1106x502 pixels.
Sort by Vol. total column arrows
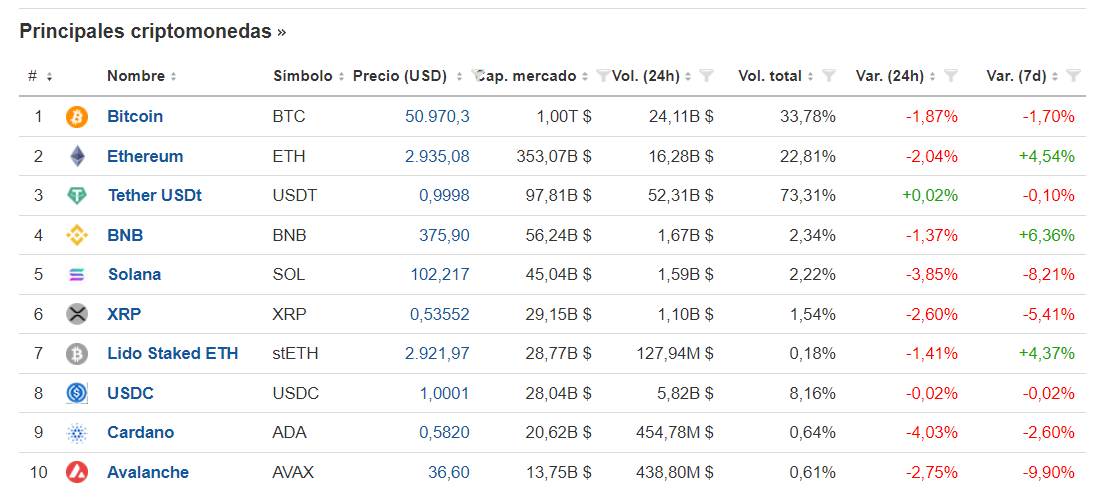coord(810,76)
